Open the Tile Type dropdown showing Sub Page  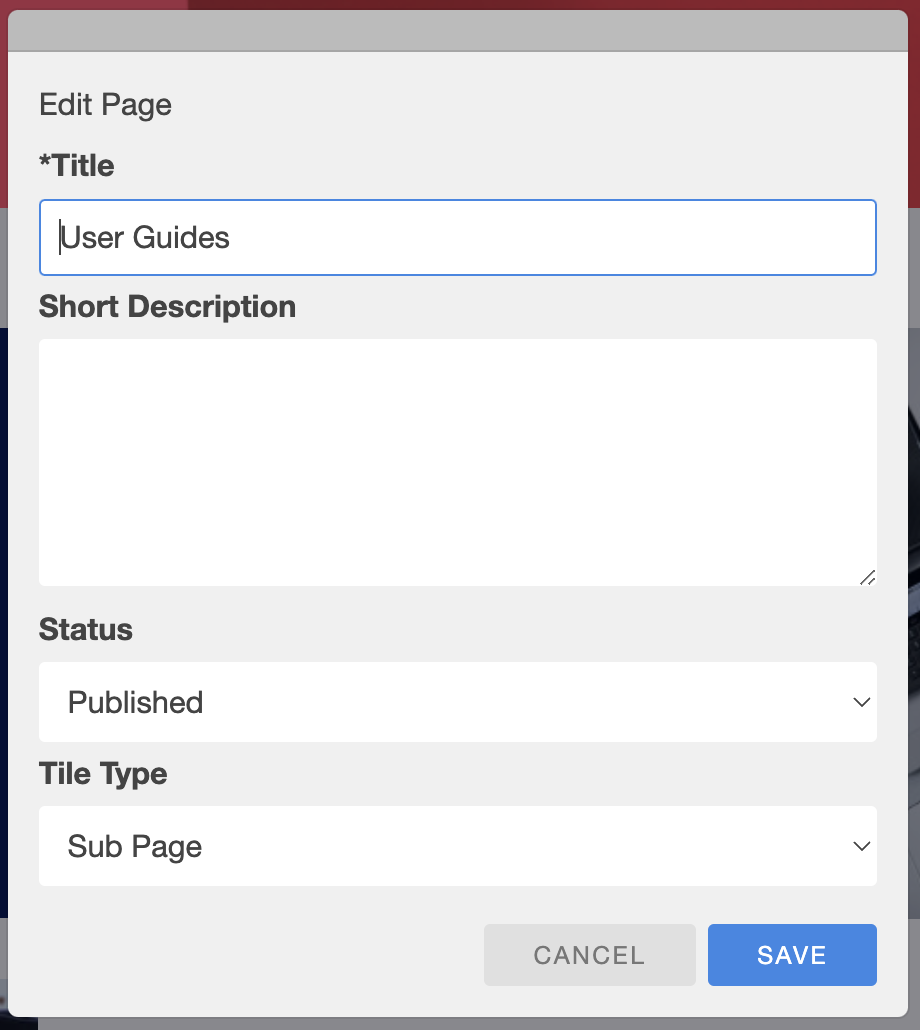coord(458,846)
